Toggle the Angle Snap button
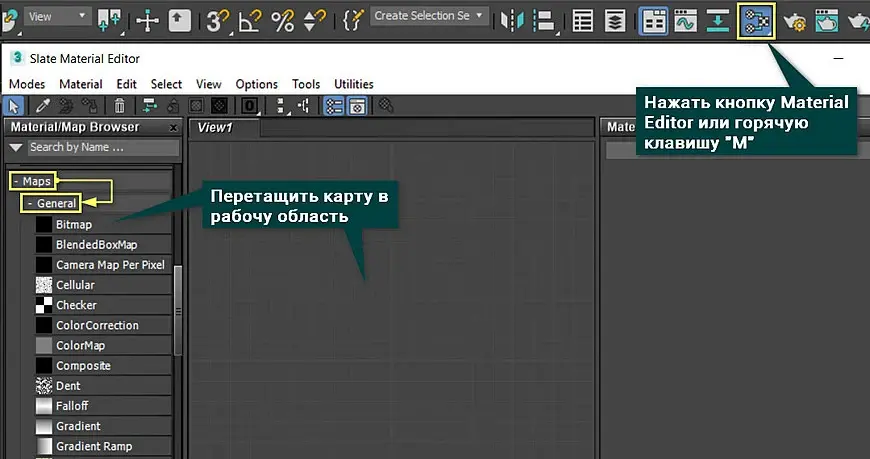Image resolution: width=870 pixels, height=459 pixels. tap(250, 21)
